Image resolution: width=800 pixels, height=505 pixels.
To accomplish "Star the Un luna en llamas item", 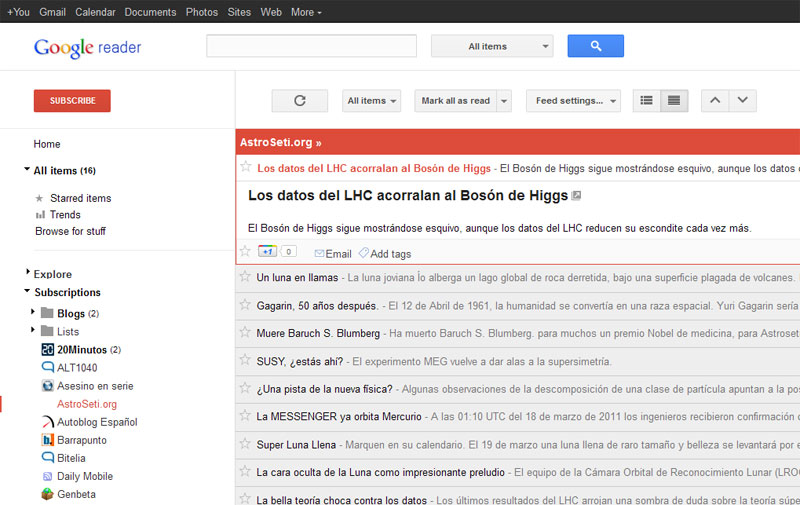I will click(x=245, y=276).
